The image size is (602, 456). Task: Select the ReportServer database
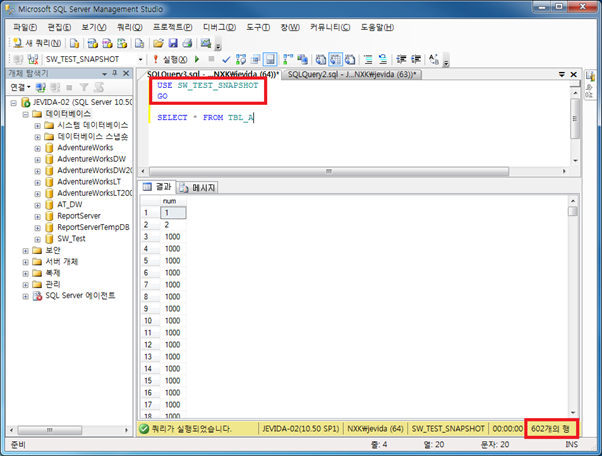[x=79, y=216]
